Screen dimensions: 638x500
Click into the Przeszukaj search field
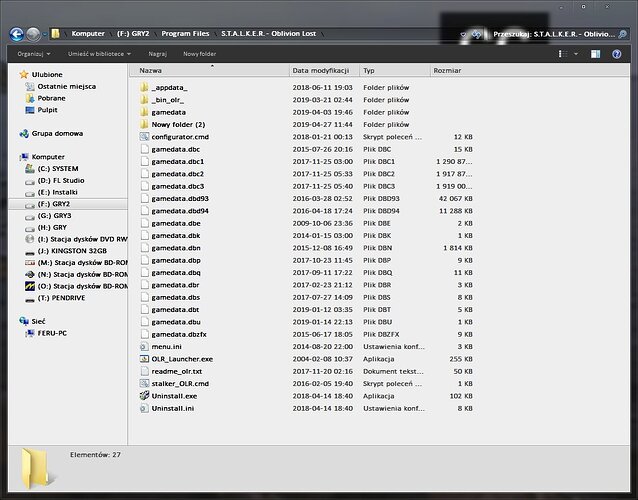[553, 34]
